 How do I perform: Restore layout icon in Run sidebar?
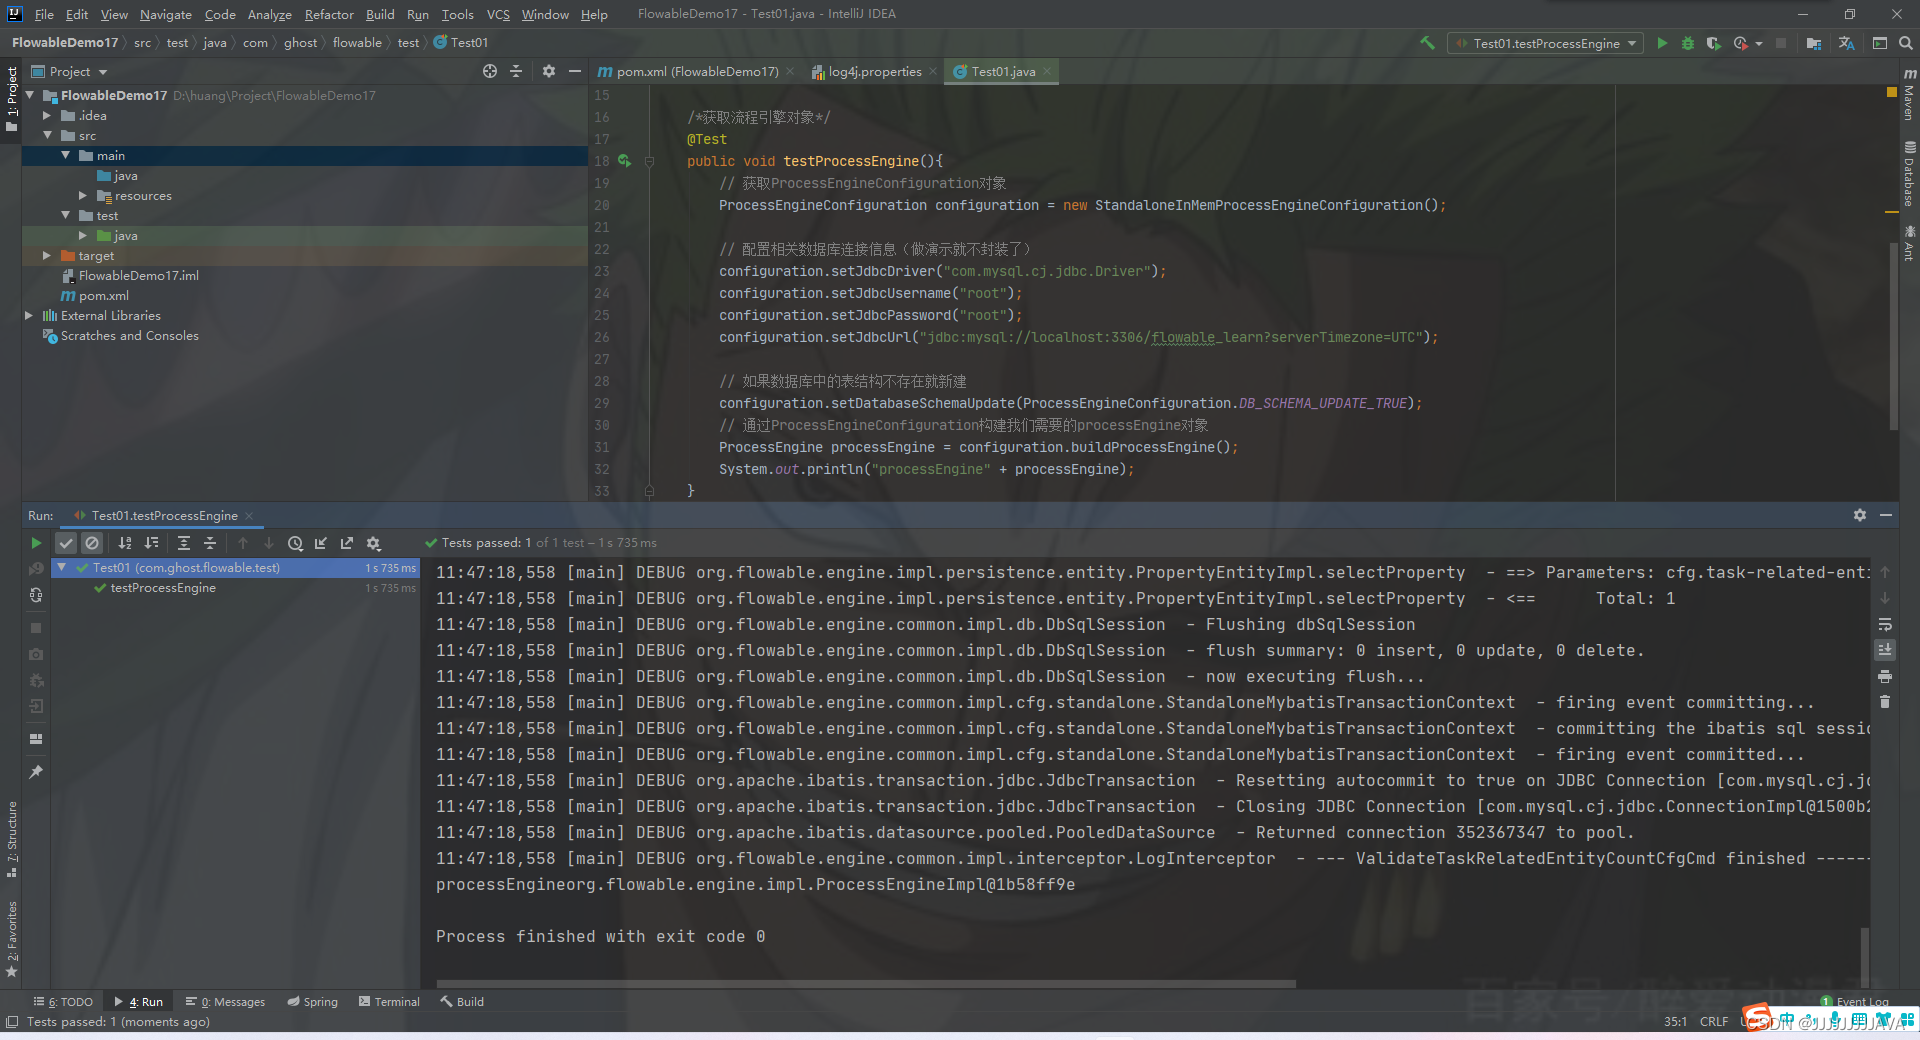36,739
